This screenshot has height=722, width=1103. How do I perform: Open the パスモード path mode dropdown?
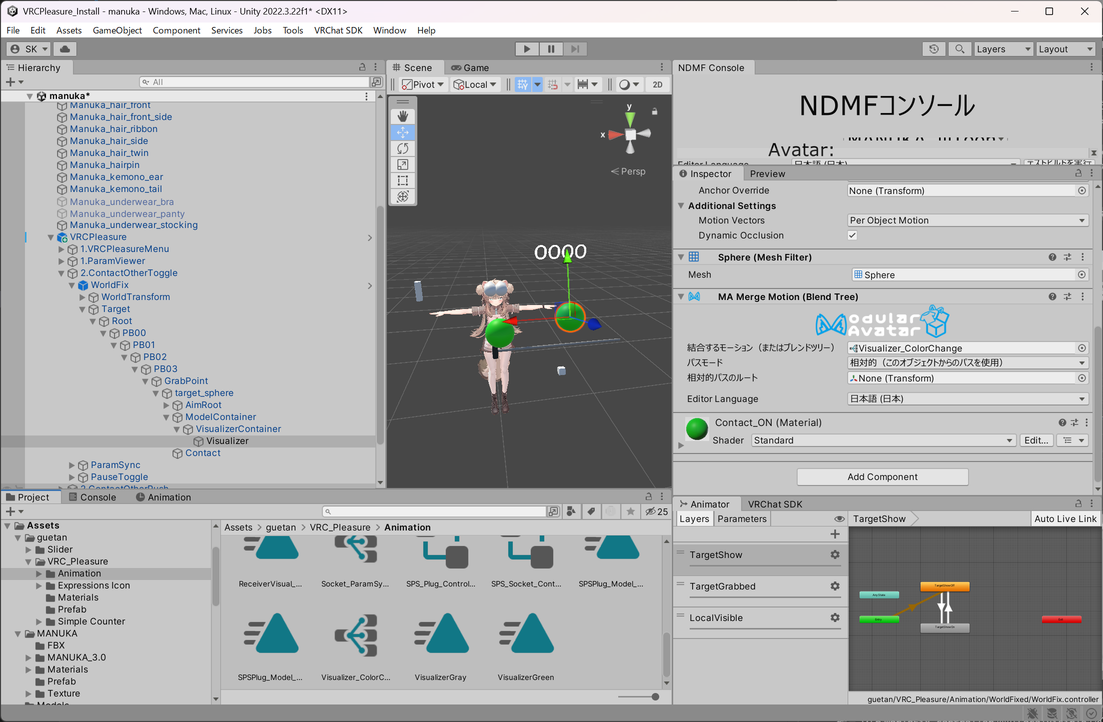[967, 362]
